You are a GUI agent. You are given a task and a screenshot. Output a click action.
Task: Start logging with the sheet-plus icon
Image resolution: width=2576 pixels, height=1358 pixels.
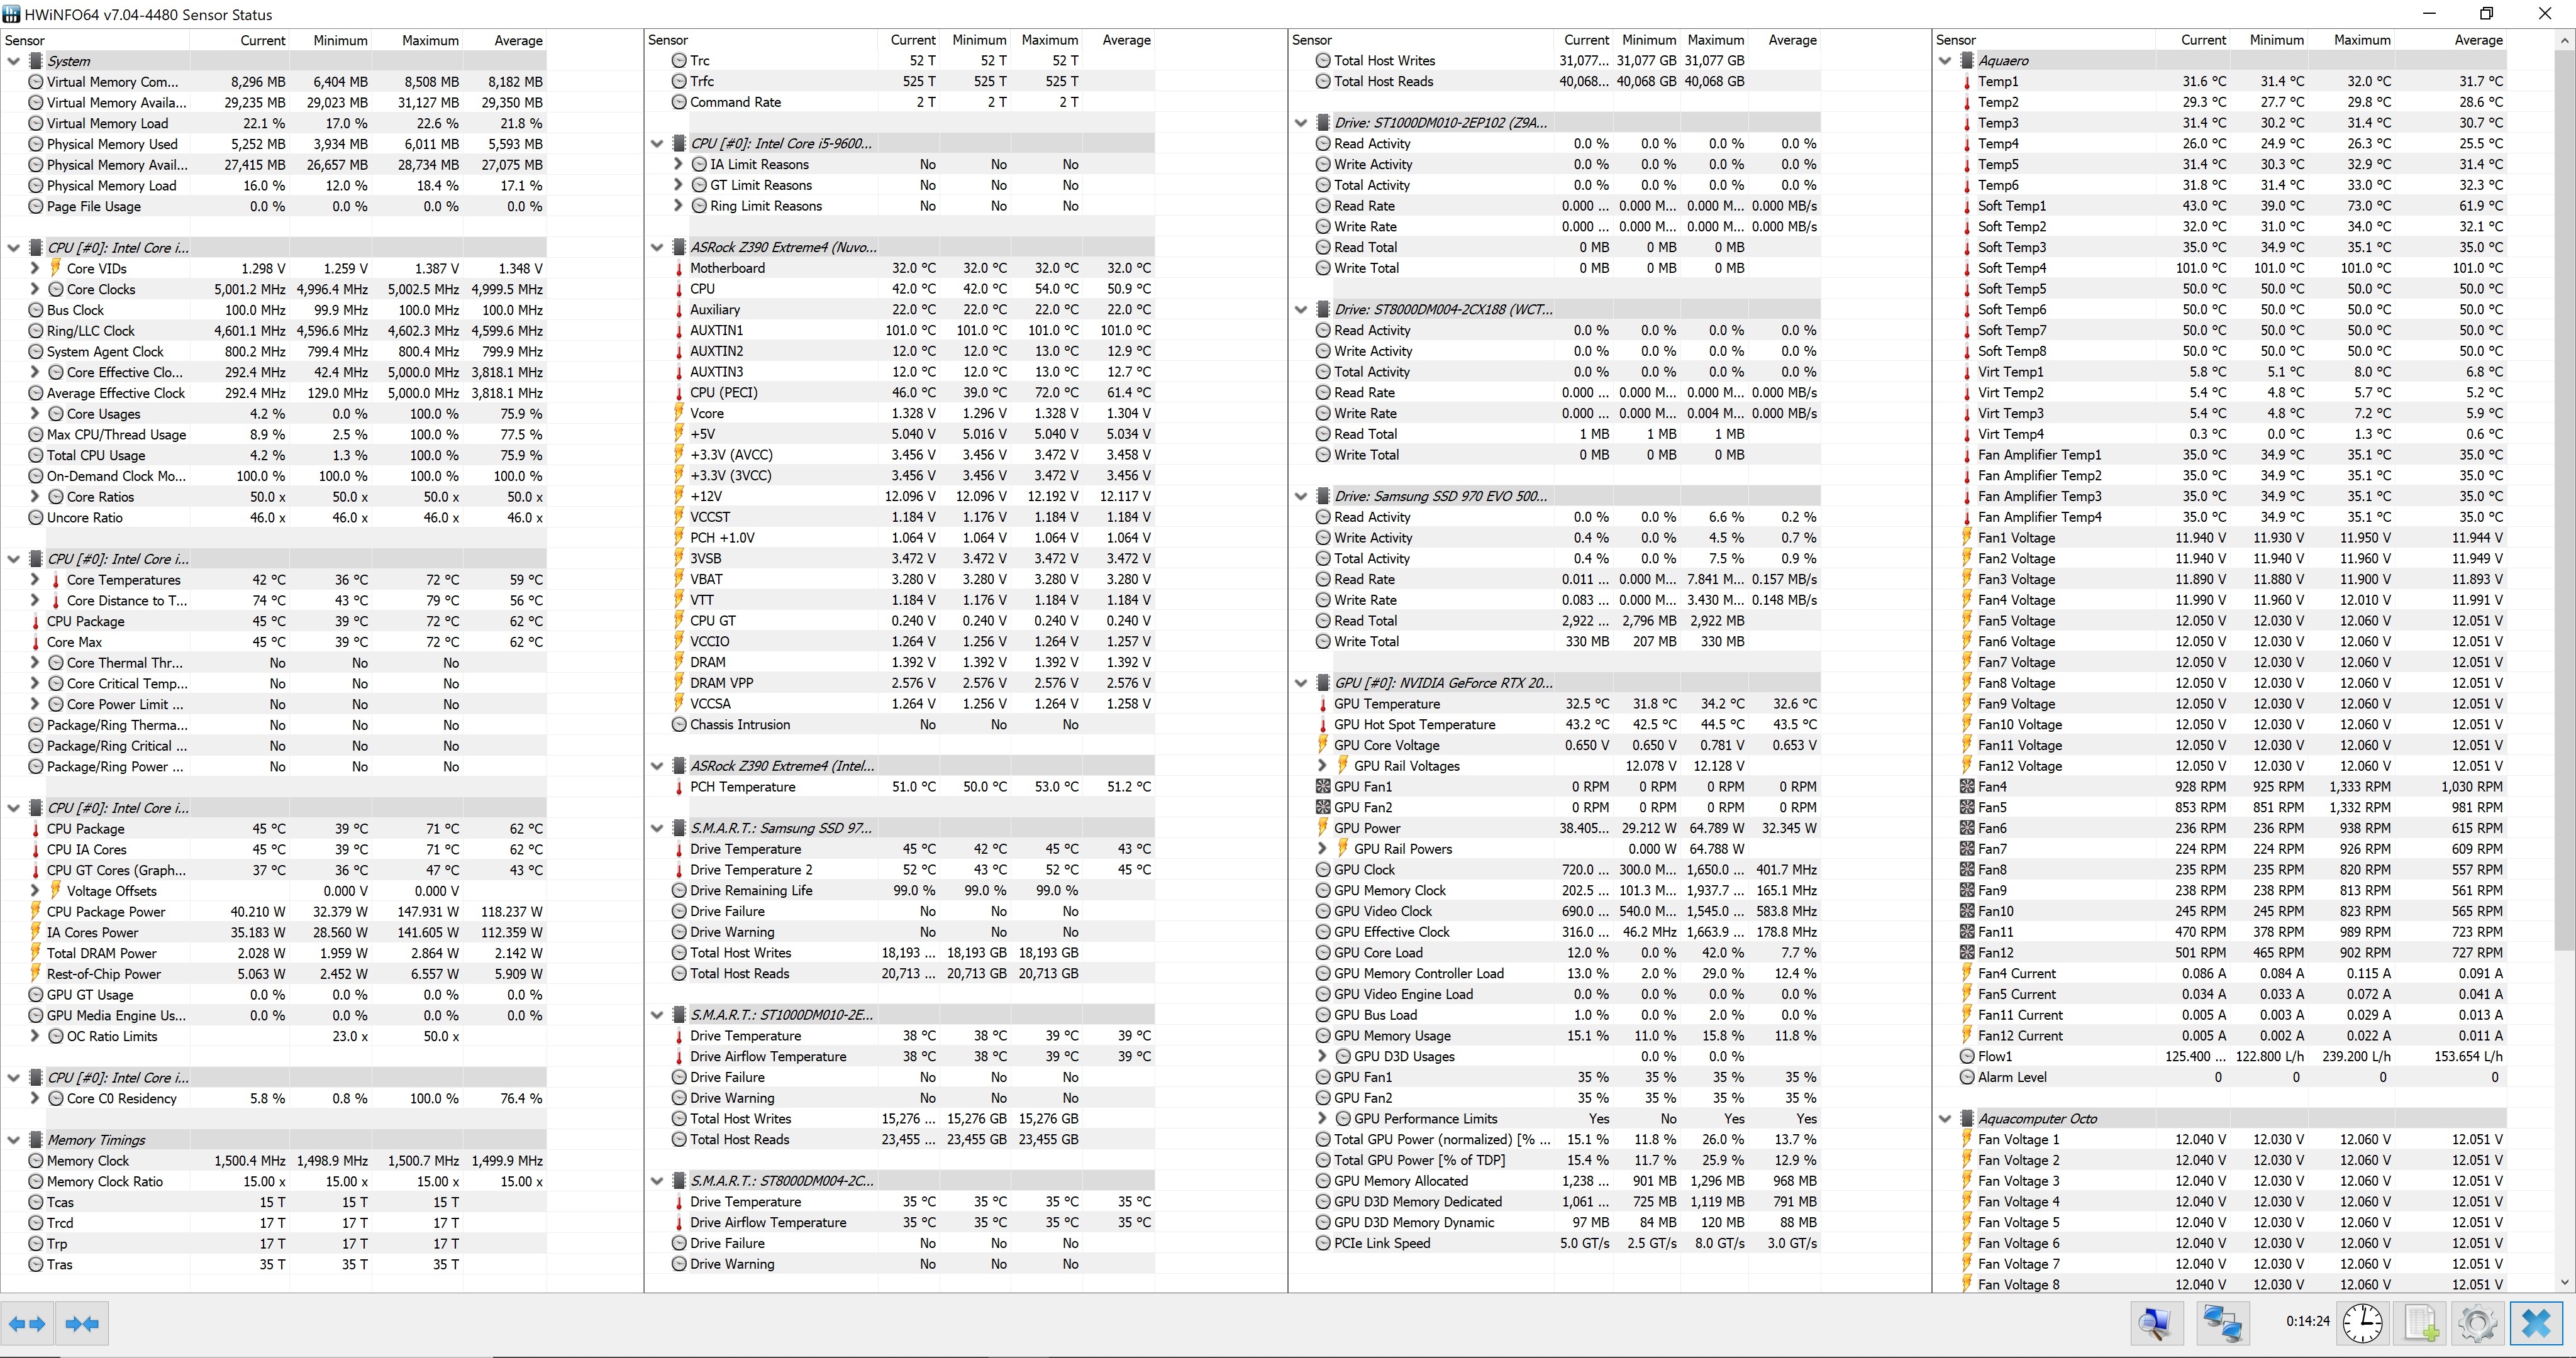[x=2420, y=1323]
